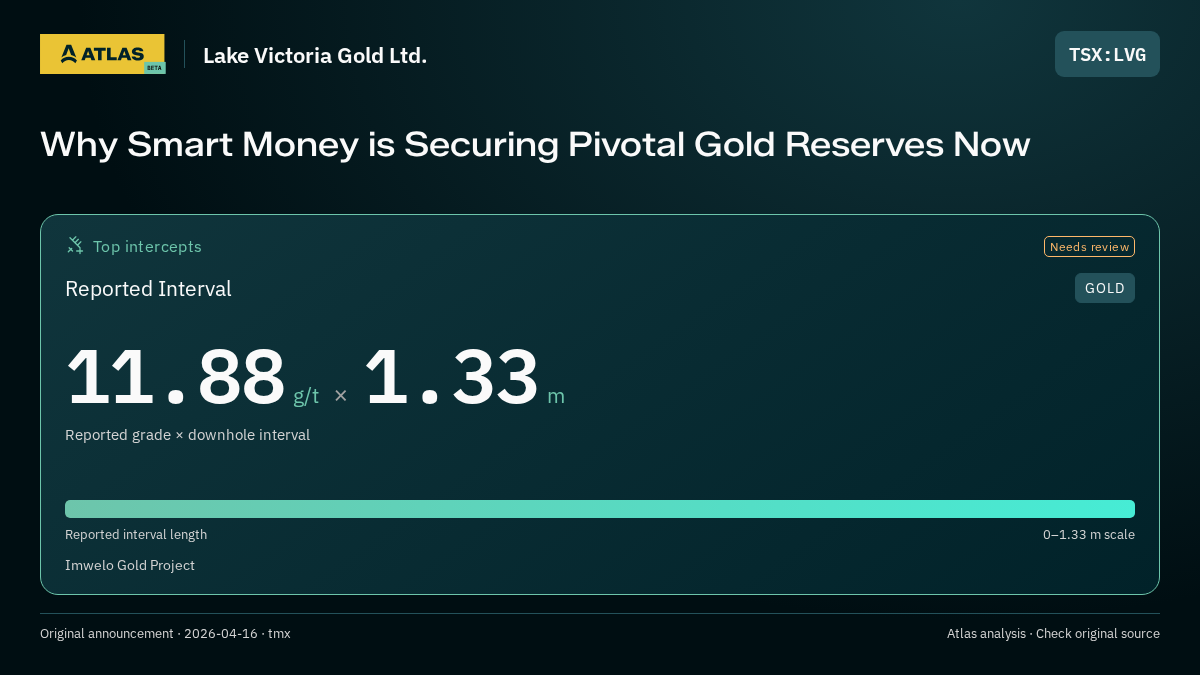
Task: Click the Needs review badge
Action: [x=1089, y=247]
